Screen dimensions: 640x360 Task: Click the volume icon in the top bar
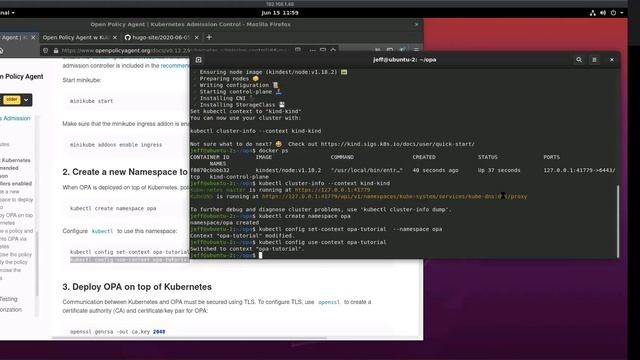tap(603, 13)
